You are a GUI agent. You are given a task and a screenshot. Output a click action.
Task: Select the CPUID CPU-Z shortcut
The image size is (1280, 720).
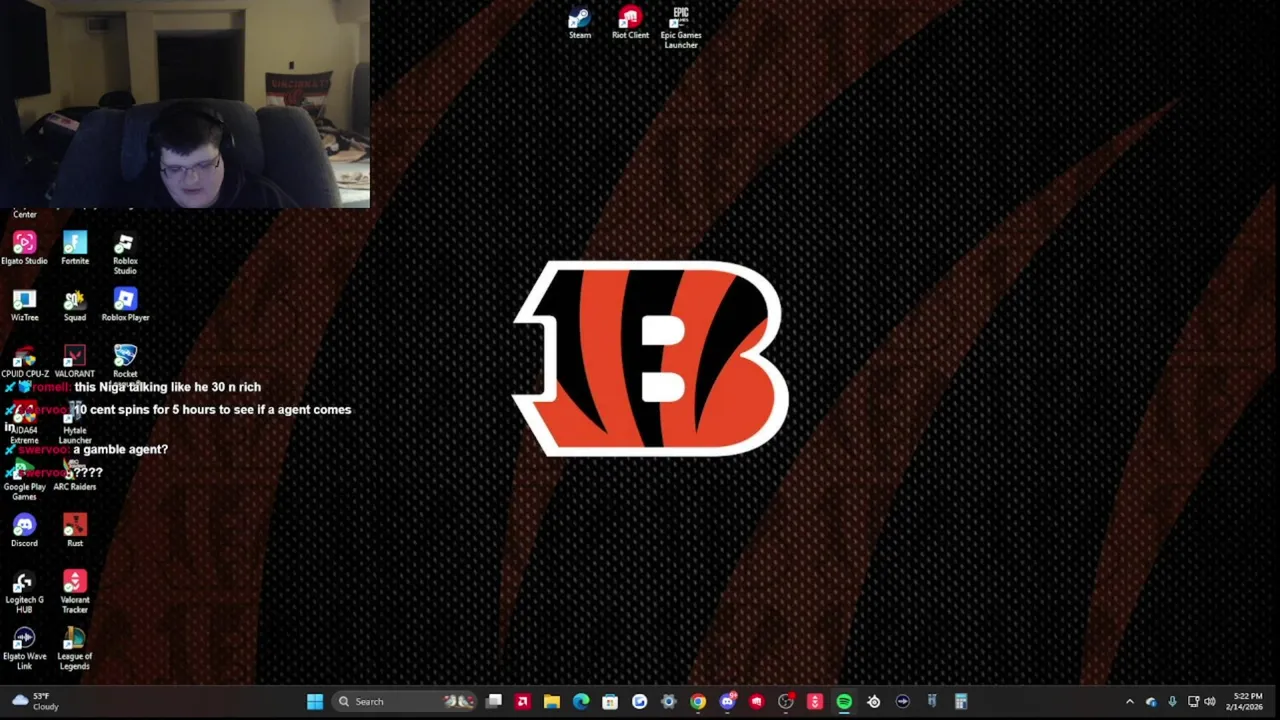[x=24, y=362]
